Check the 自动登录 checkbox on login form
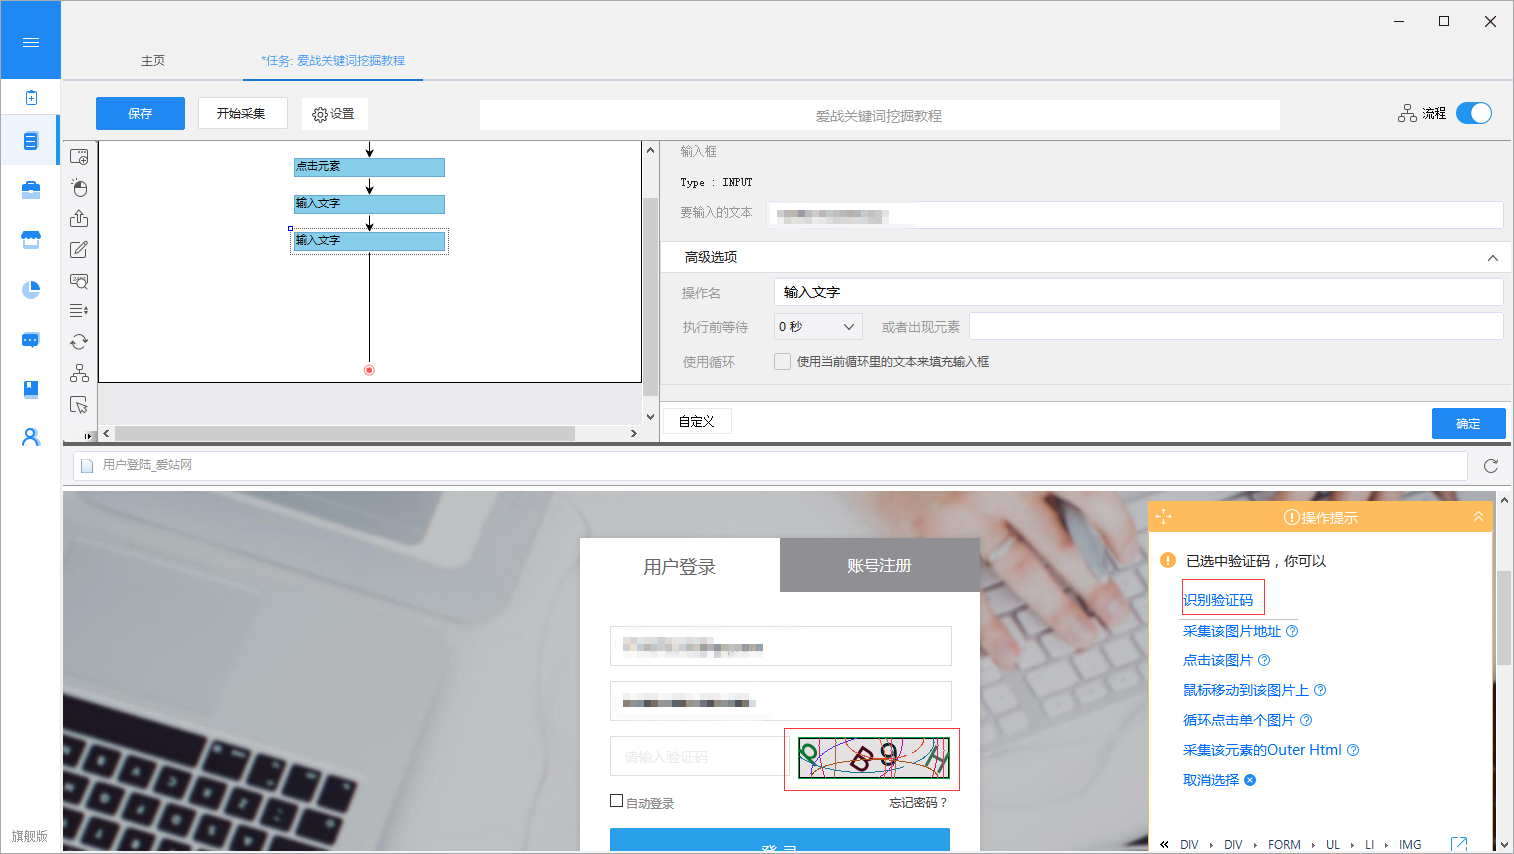Screen dimensions: 1514x854 [617, 801]
